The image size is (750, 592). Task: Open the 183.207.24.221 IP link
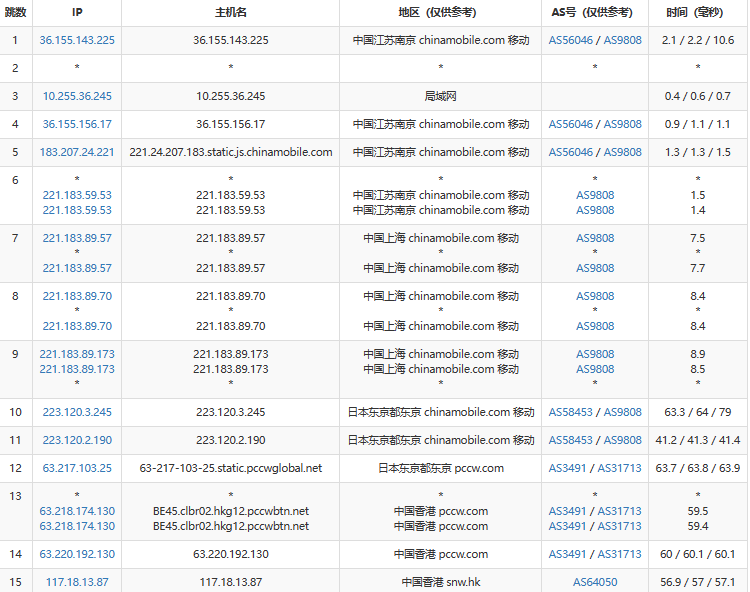pos(77,152)
